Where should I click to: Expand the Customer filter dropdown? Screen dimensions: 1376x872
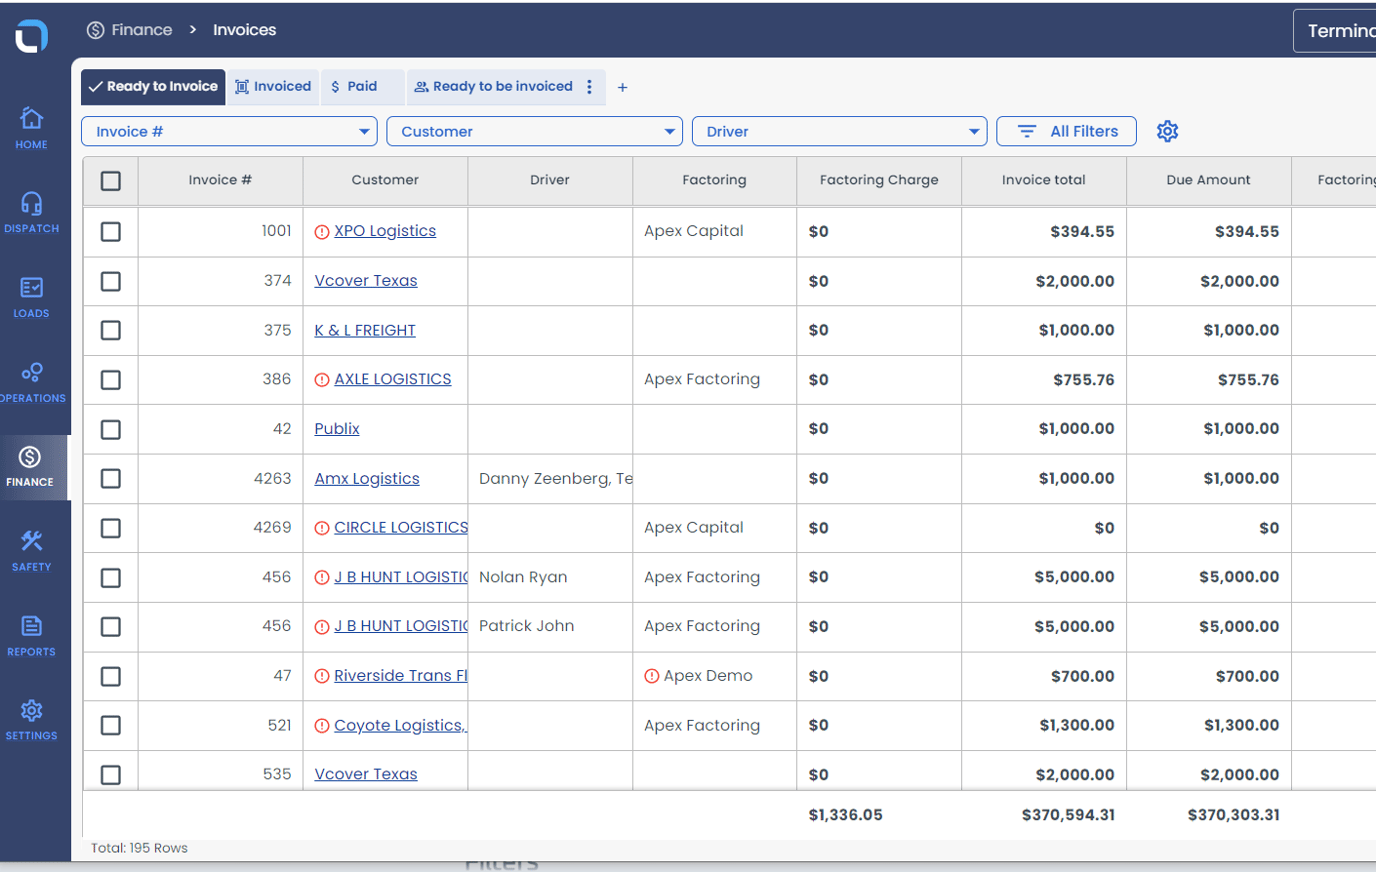[534, 131]
